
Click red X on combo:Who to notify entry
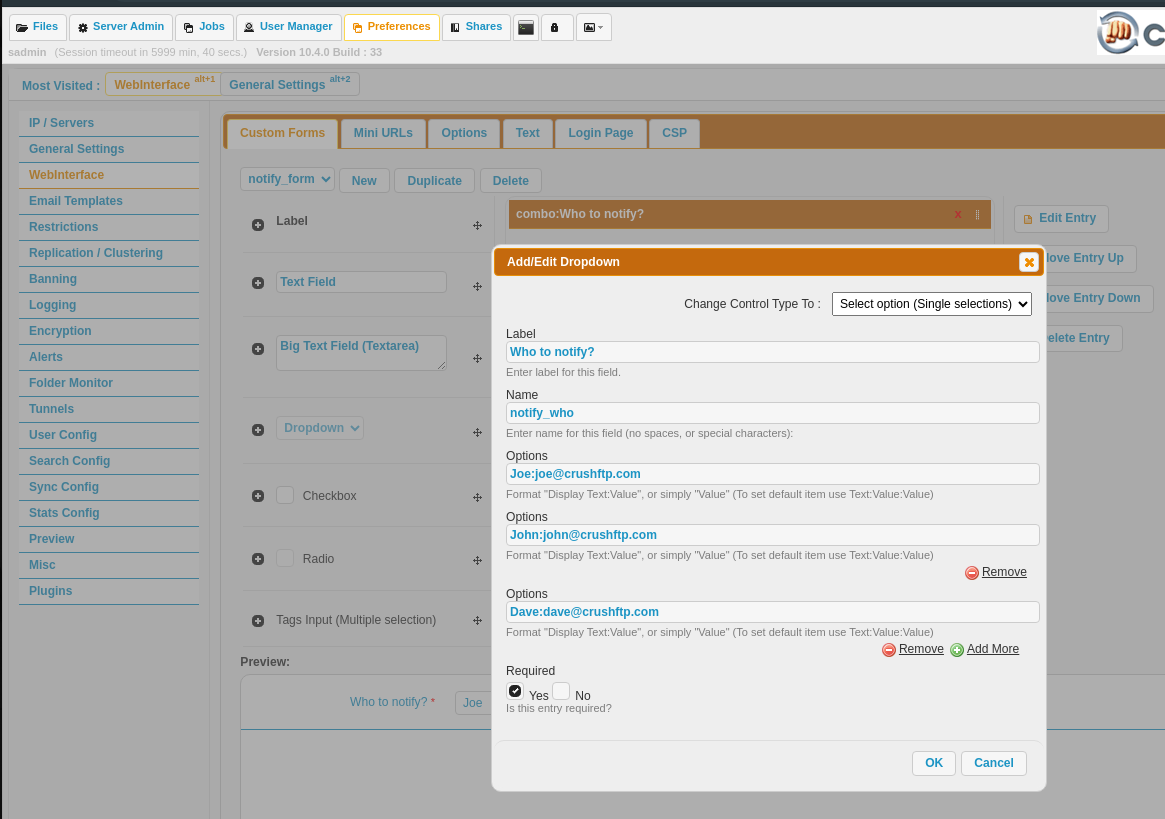pyautogui.click(x=958, y=214)
